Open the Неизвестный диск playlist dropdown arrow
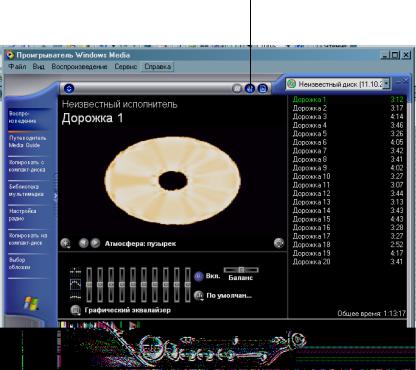Screen dimensions: 416x370 point(386,84)
